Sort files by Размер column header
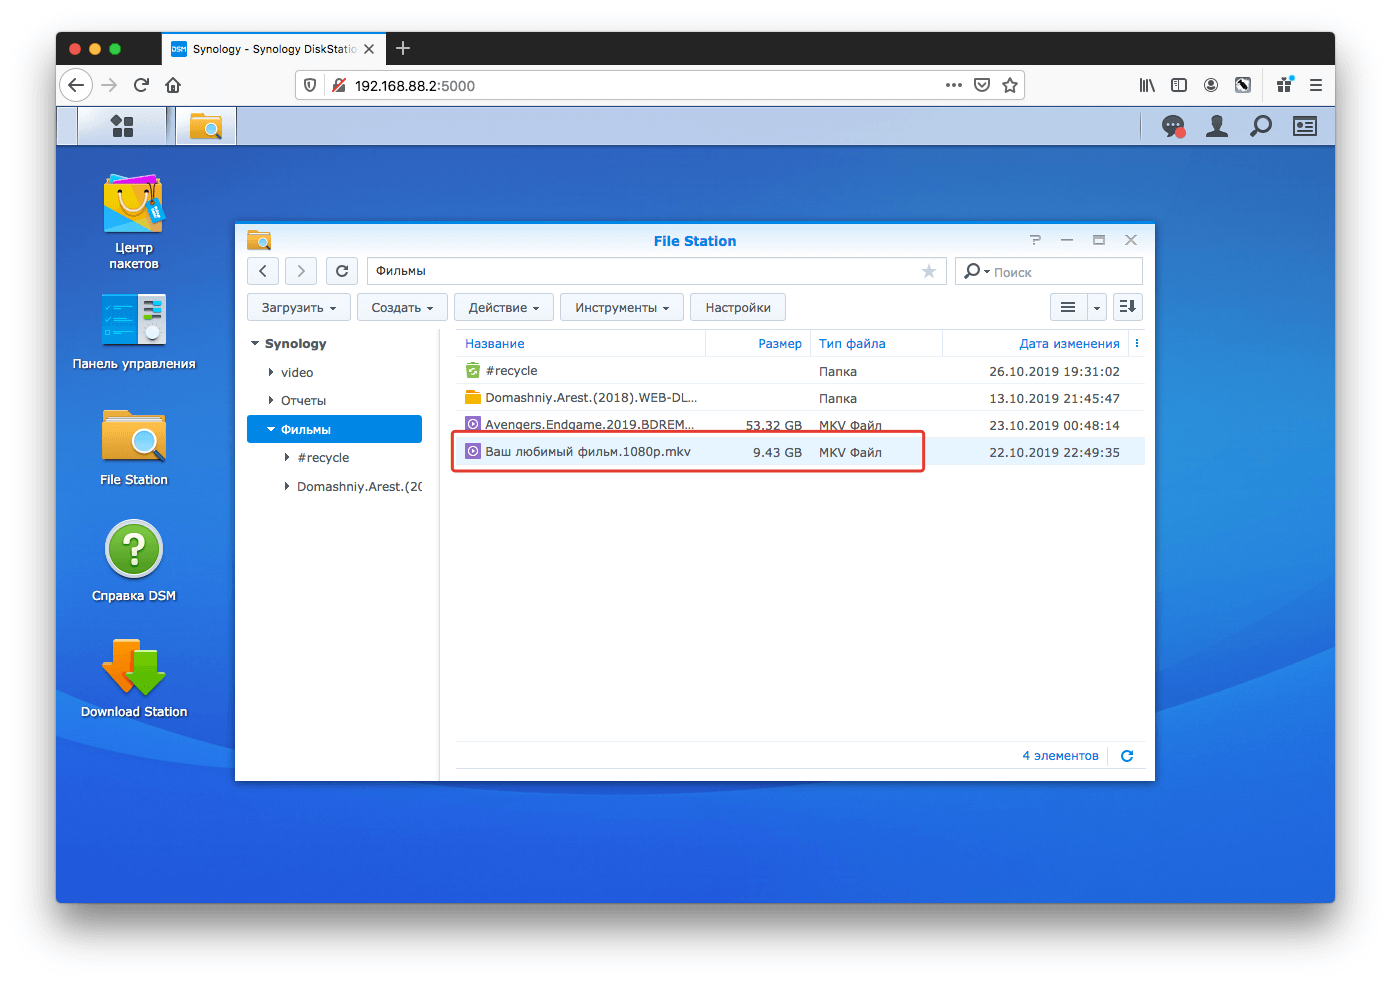1391x983 pixels. 779,344
